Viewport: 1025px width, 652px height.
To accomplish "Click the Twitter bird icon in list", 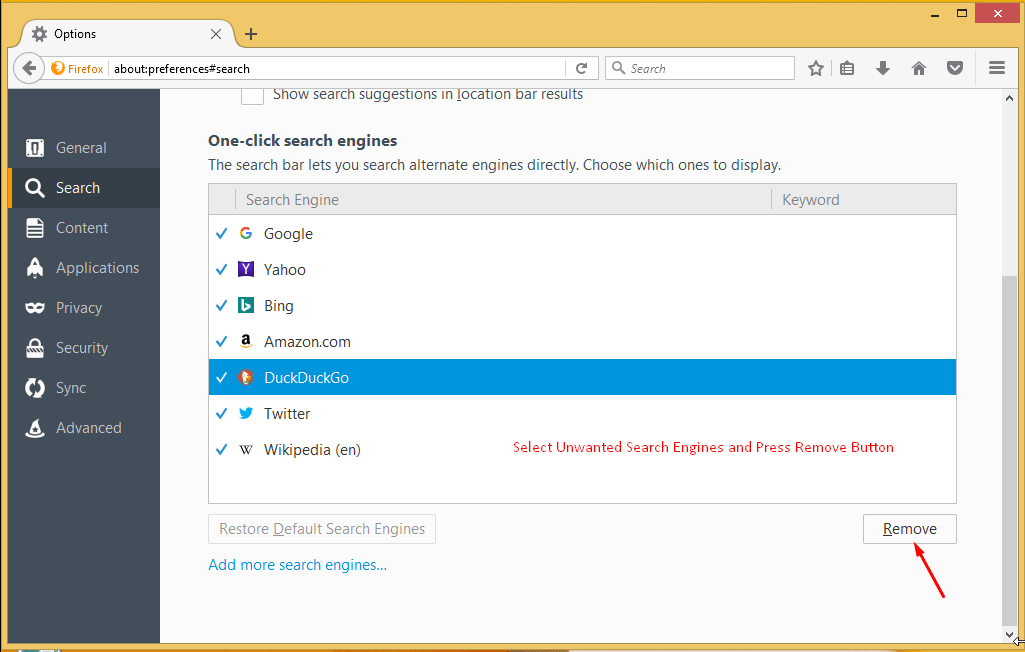I will (246, 413).
